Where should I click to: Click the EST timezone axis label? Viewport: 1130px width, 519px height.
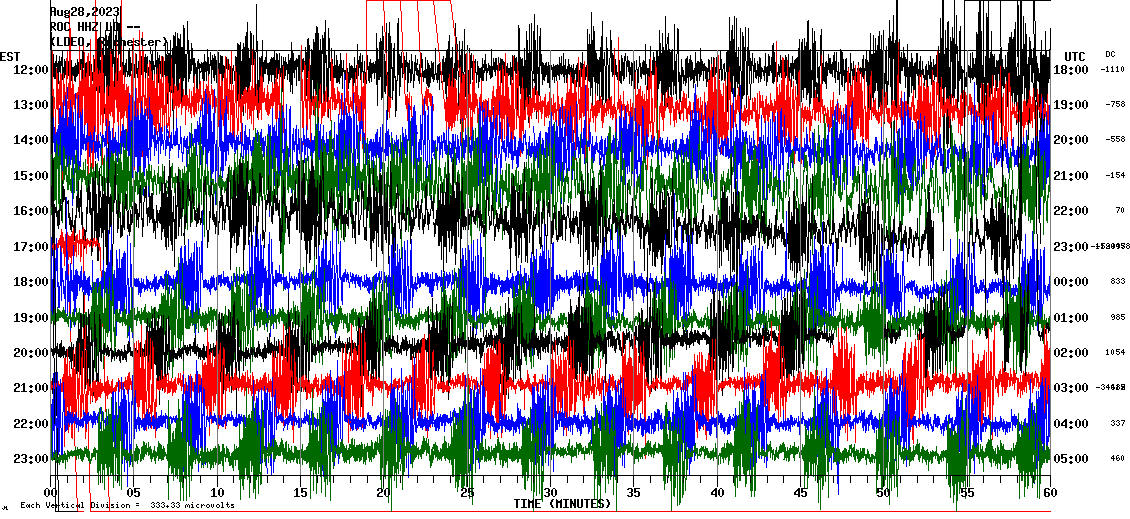tap(11, 56)
